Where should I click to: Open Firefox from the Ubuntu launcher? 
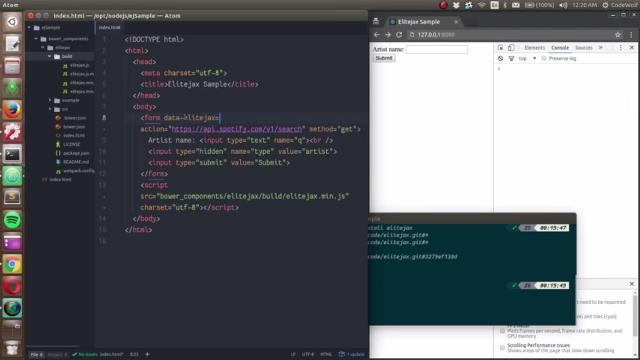[x=12, y=110]
